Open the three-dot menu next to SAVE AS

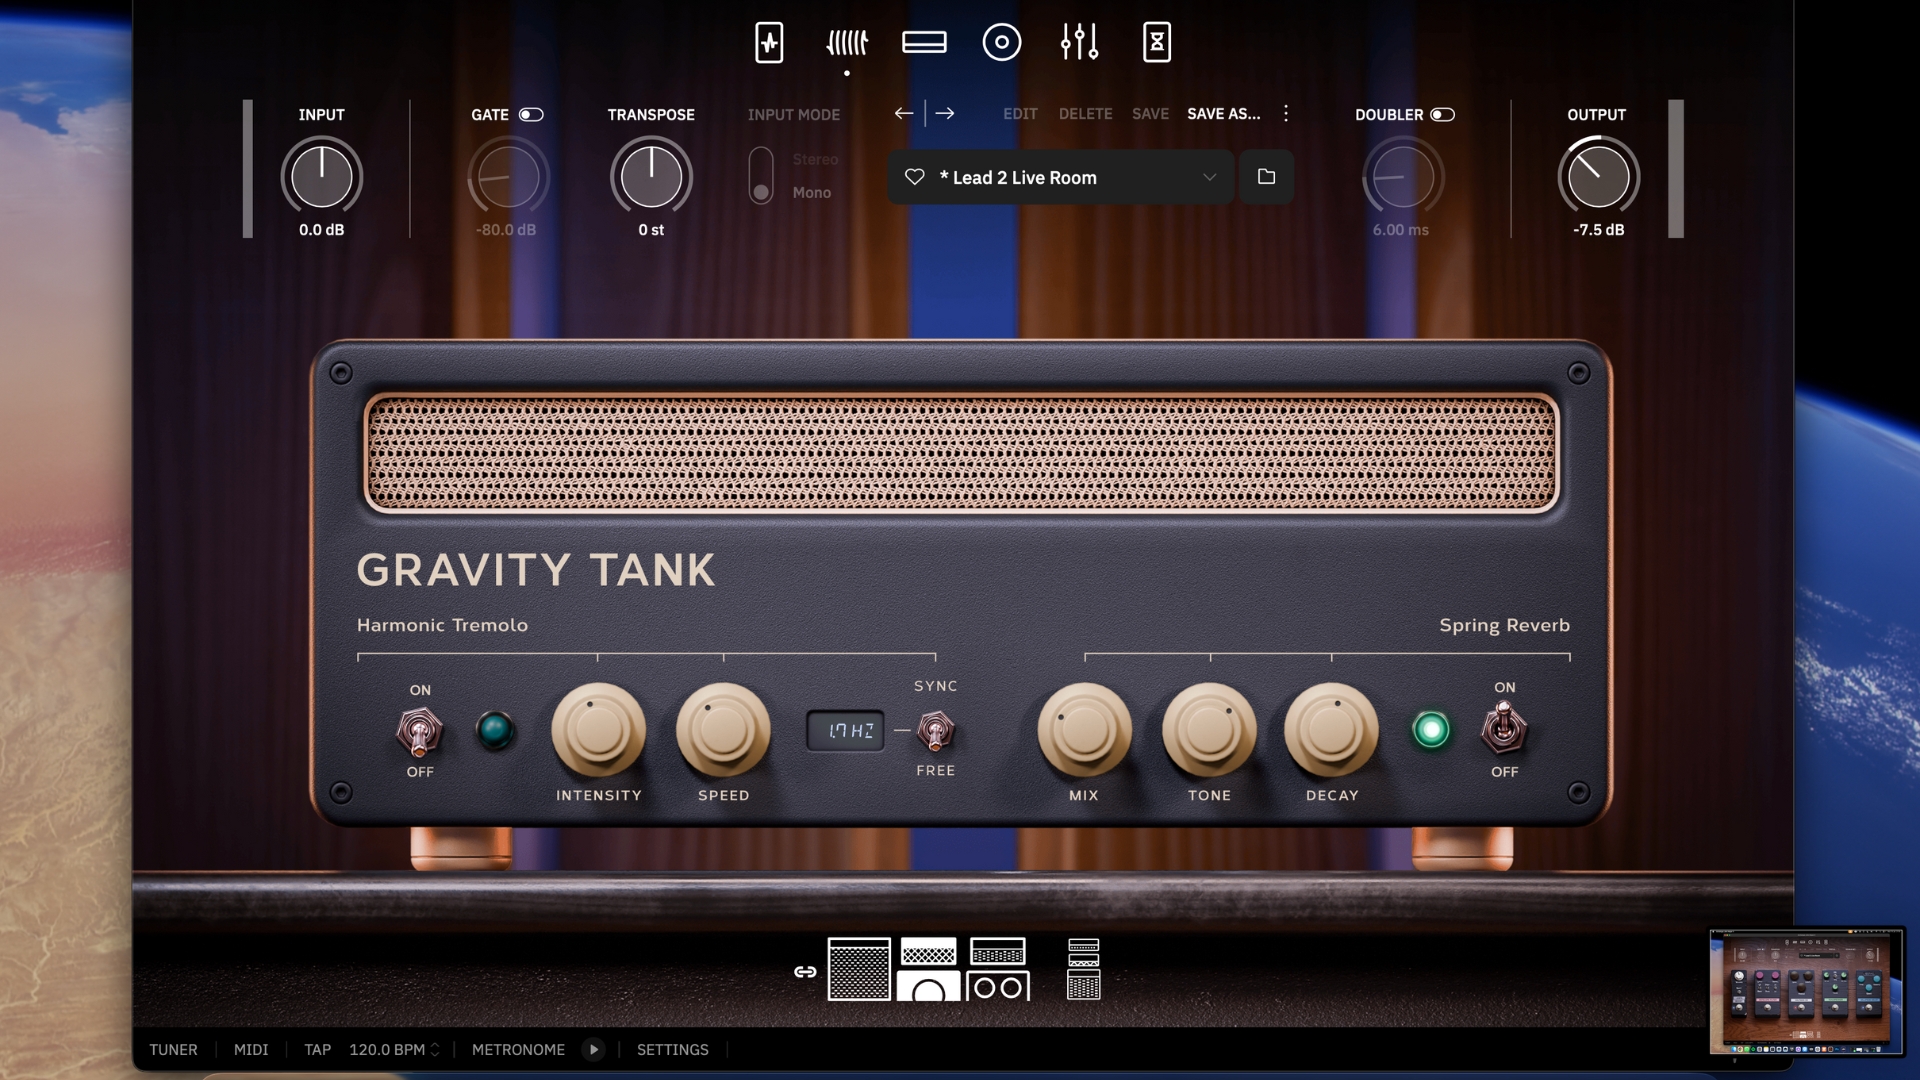pos(1286,113)
